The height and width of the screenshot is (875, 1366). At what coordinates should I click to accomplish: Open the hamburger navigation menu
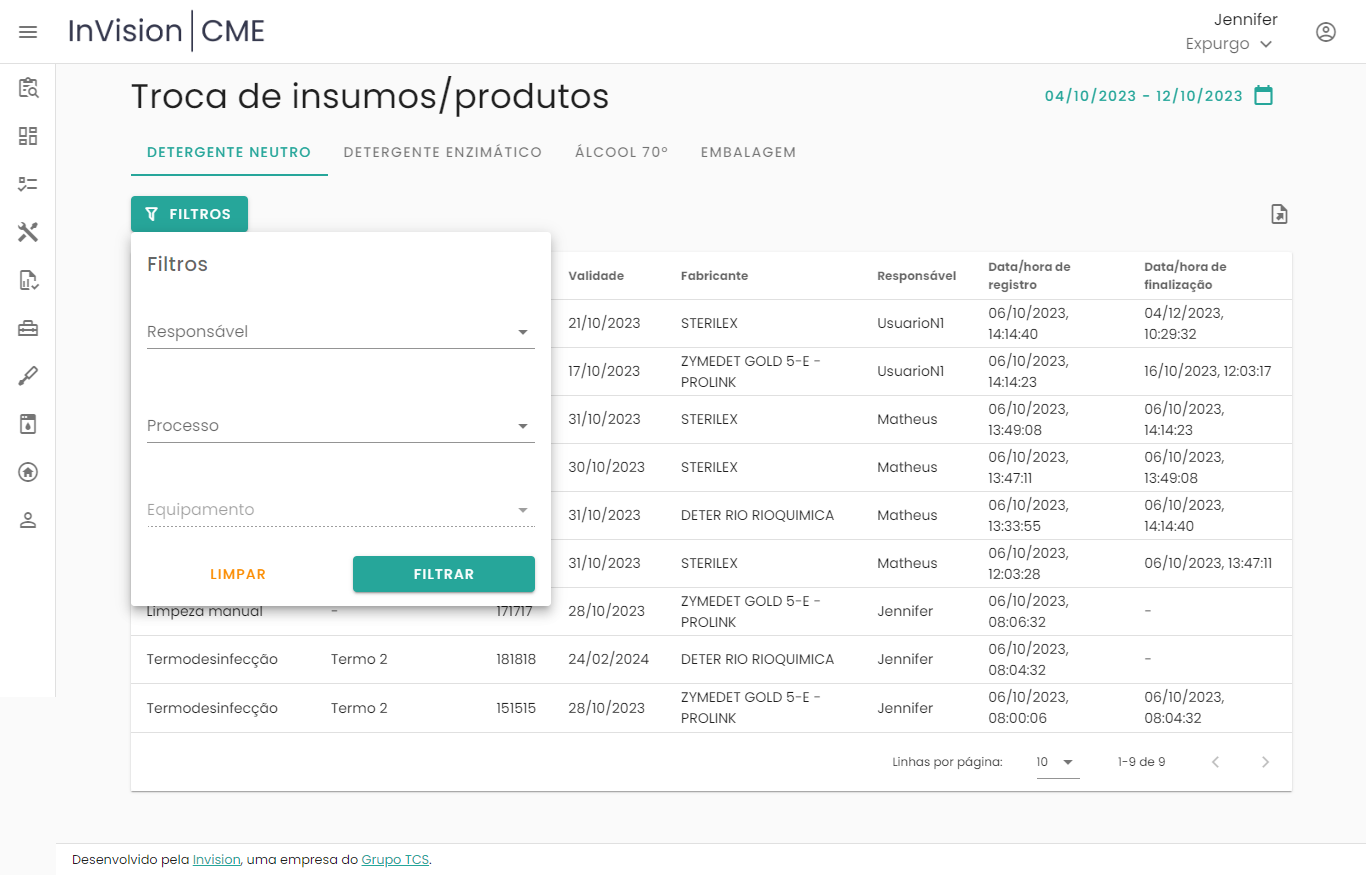click(28, 32)
